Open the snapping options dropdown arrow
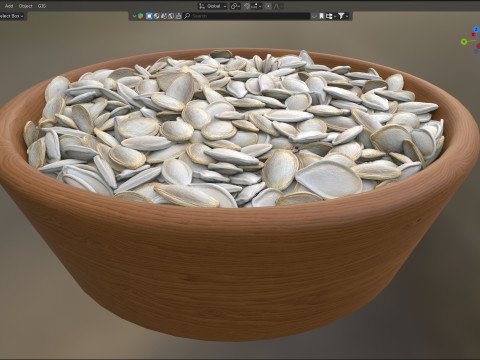This screenshot has width=480, height=360. pos(257,6)
